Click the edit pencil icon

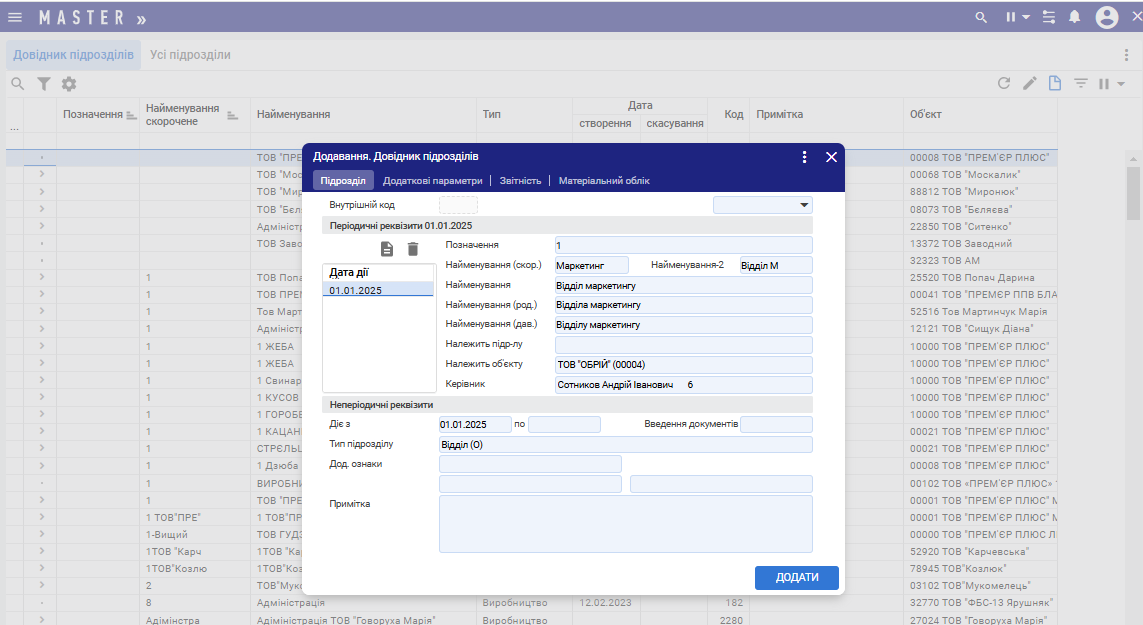click(x=1030, y=84)
